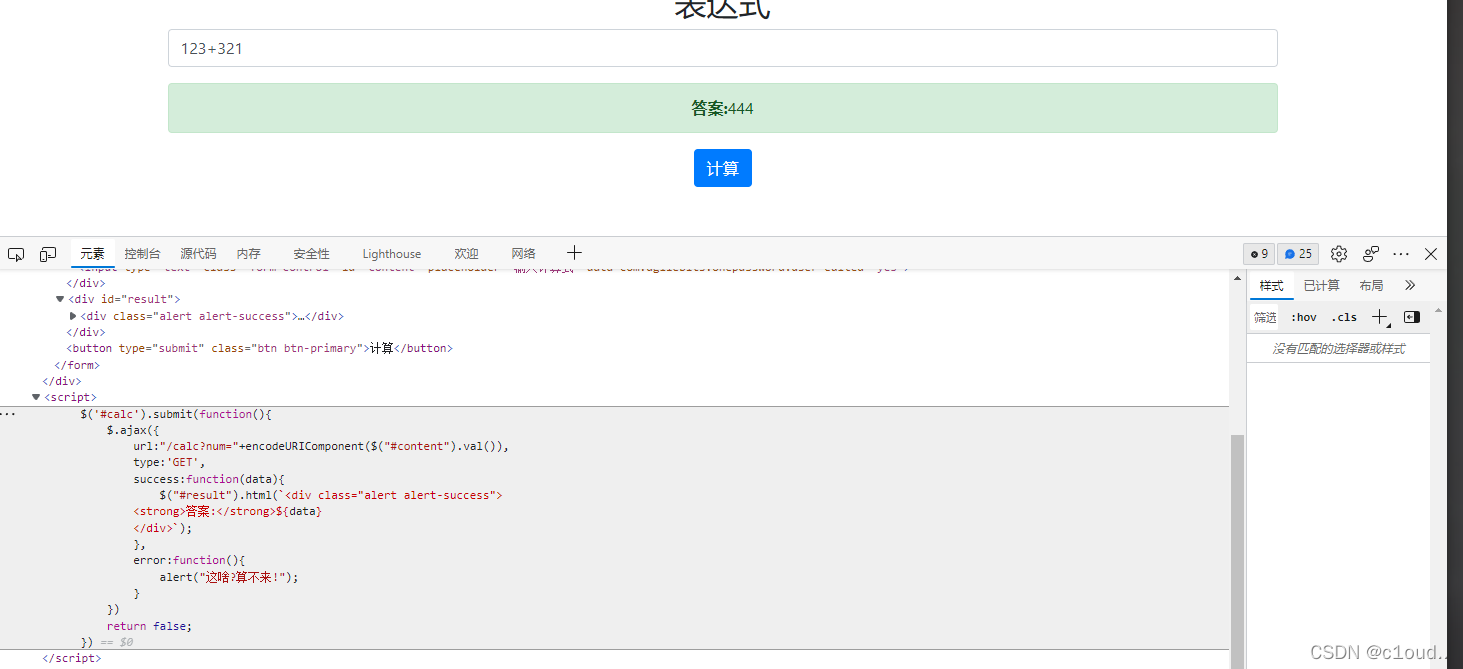Click the $('#calc').submit(function(){ line
The height and width of the screenshot is (669, 1463).
(x=176, y=414)
